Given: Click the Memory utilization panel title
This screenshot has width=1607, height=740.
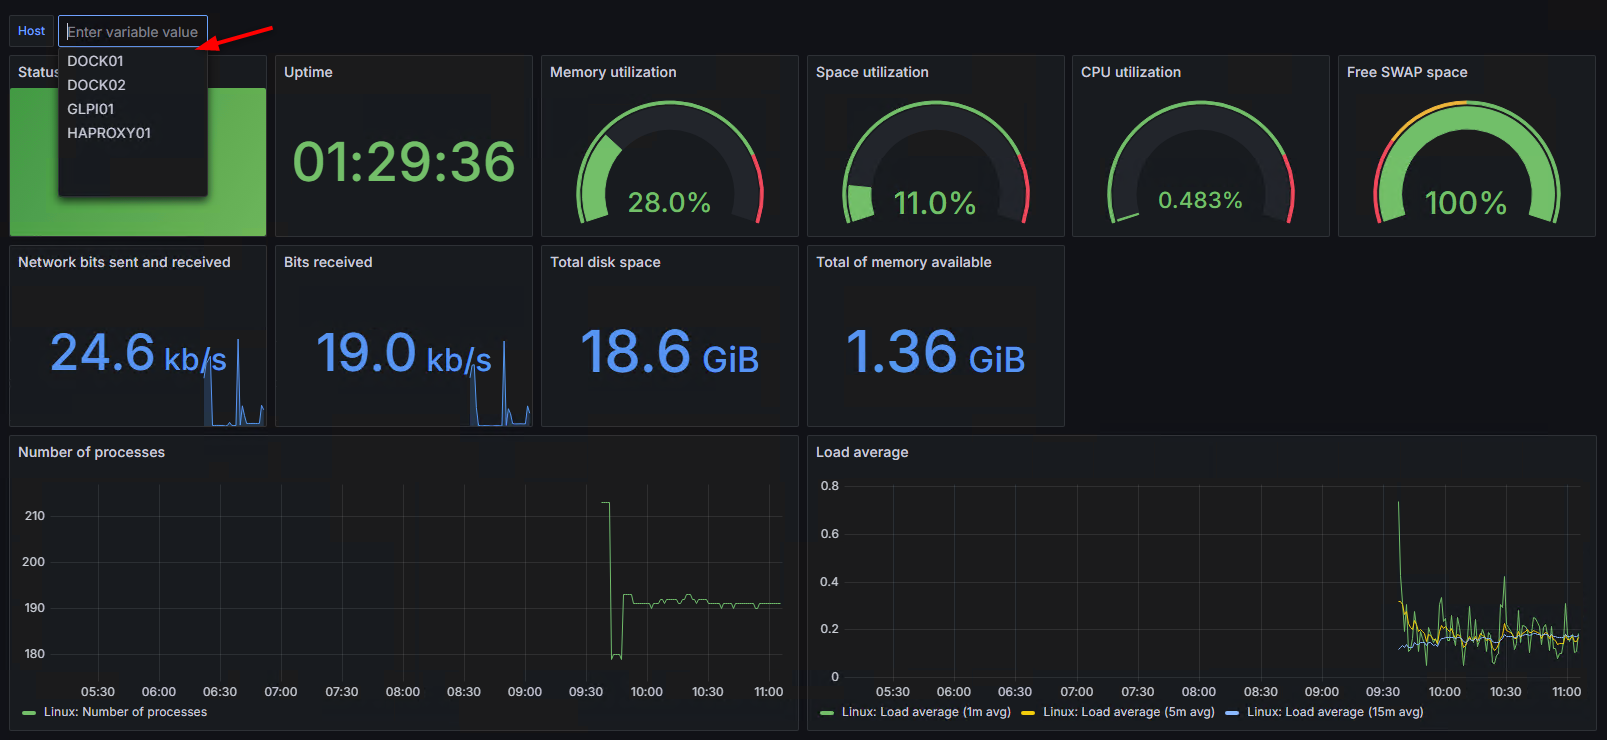Looking at the screenshot, I should click(613, 72).
